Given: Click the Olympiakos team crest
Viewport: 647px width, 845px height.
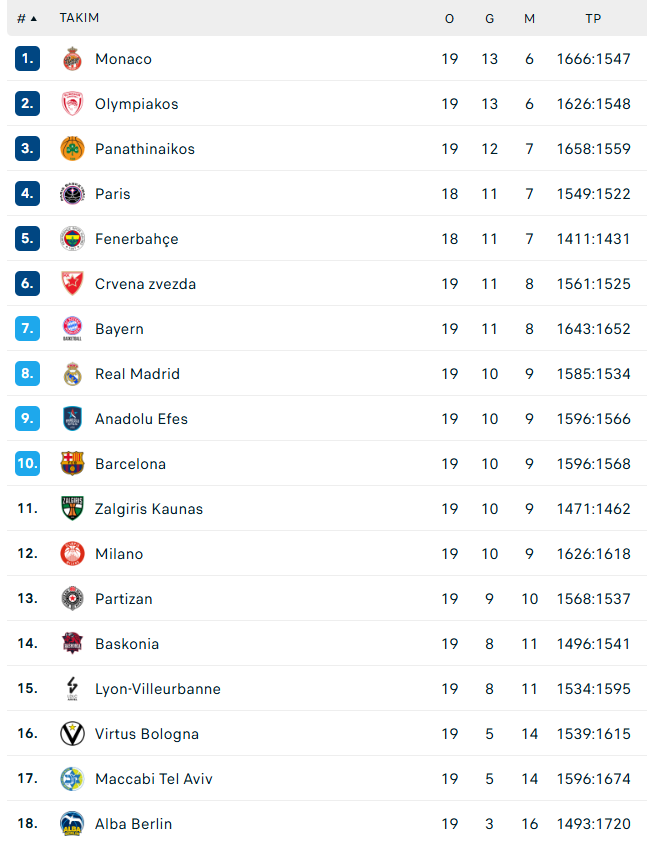Looking at the screenshot, I should (72, 104).
